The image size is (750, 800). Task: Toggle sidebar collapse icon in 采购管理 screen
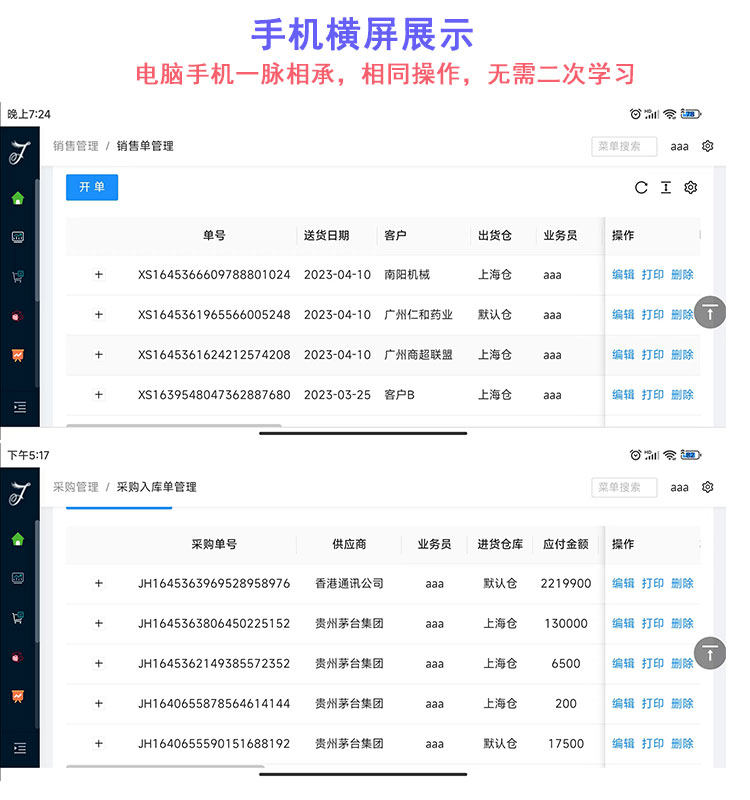(x=20, y=748)
